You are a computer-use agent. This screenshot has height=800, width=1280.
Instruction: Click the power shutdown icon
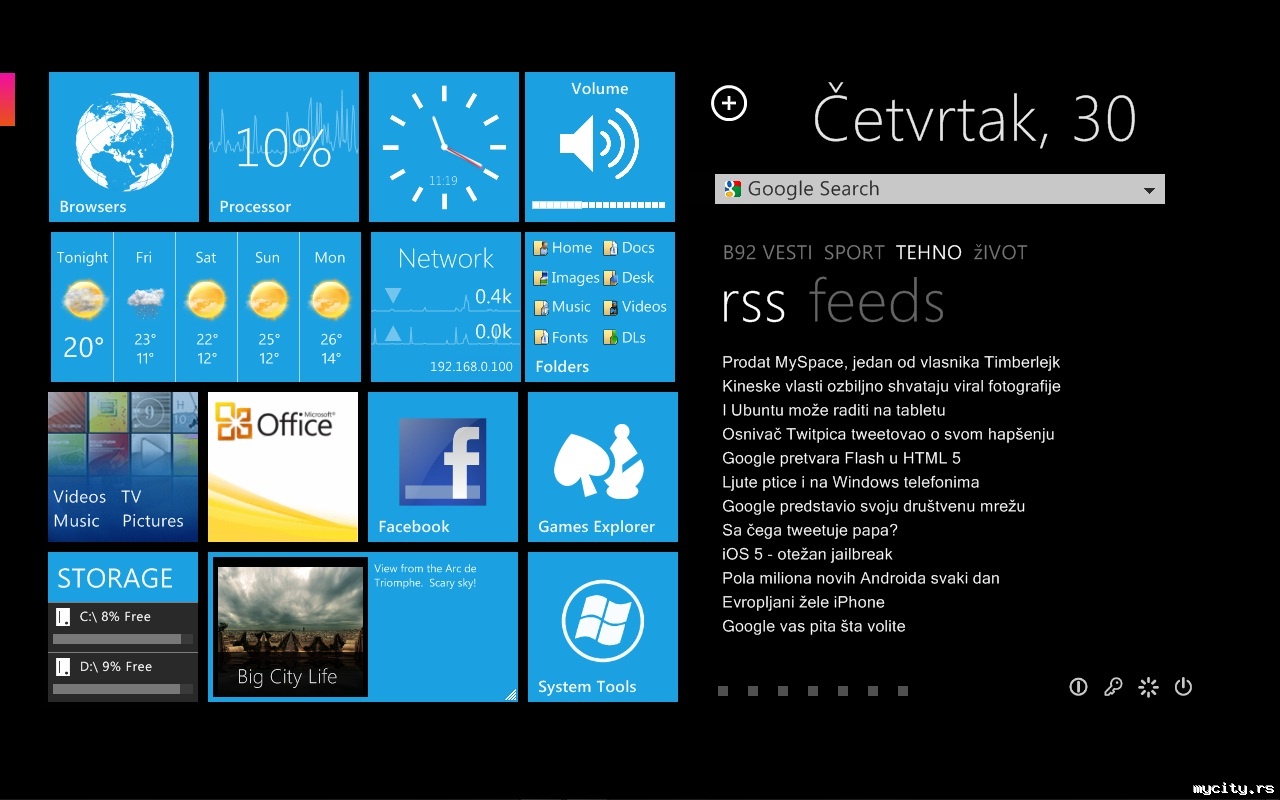point(1183,687)
